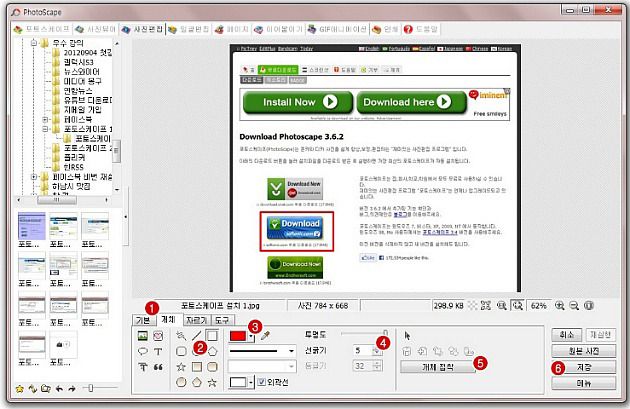Adjust the 선굵기 line thickness stepper
Image resolution: width=630 pixels, height=409 pixels.
[x=377, y=351]
